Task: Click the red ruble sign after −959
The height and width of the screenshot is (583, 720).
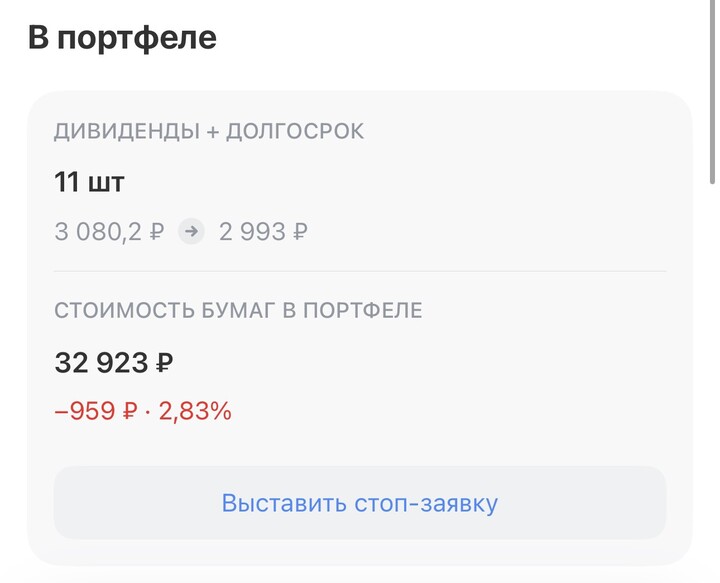Action: coord(129,410)
